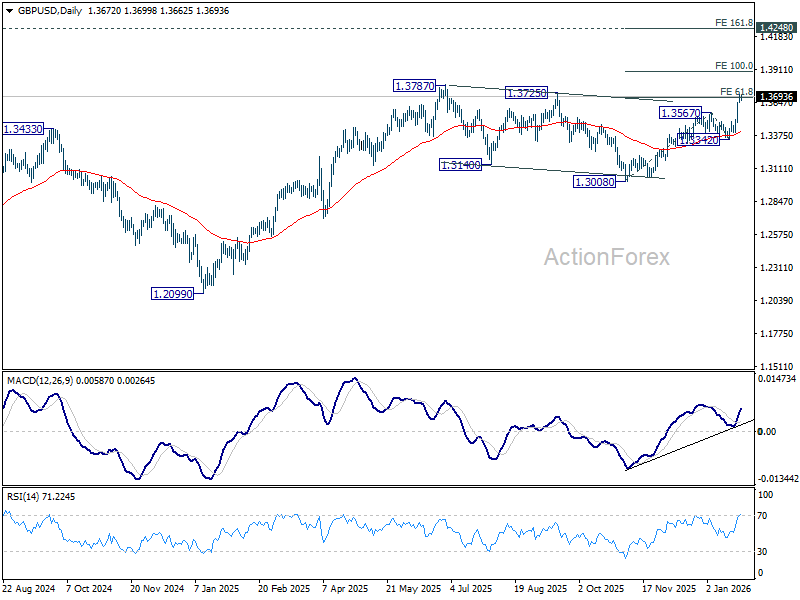Click the 1.17750 price axis value
This screenshot has height=600, width=800.
777,334
